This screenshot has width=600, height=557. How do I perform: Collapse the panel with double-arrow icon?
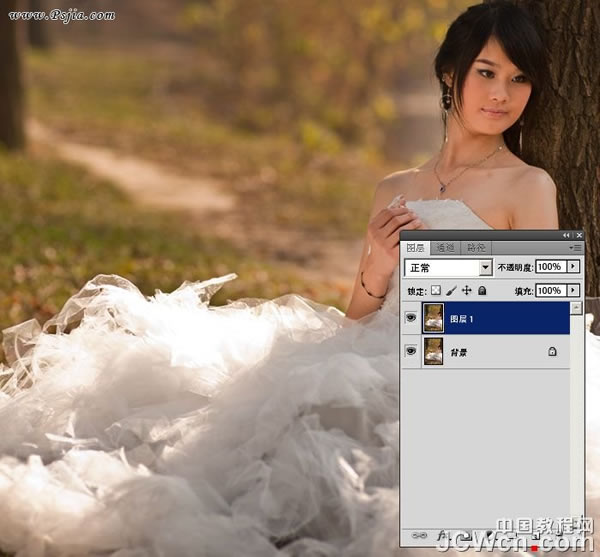pos(566,235)
